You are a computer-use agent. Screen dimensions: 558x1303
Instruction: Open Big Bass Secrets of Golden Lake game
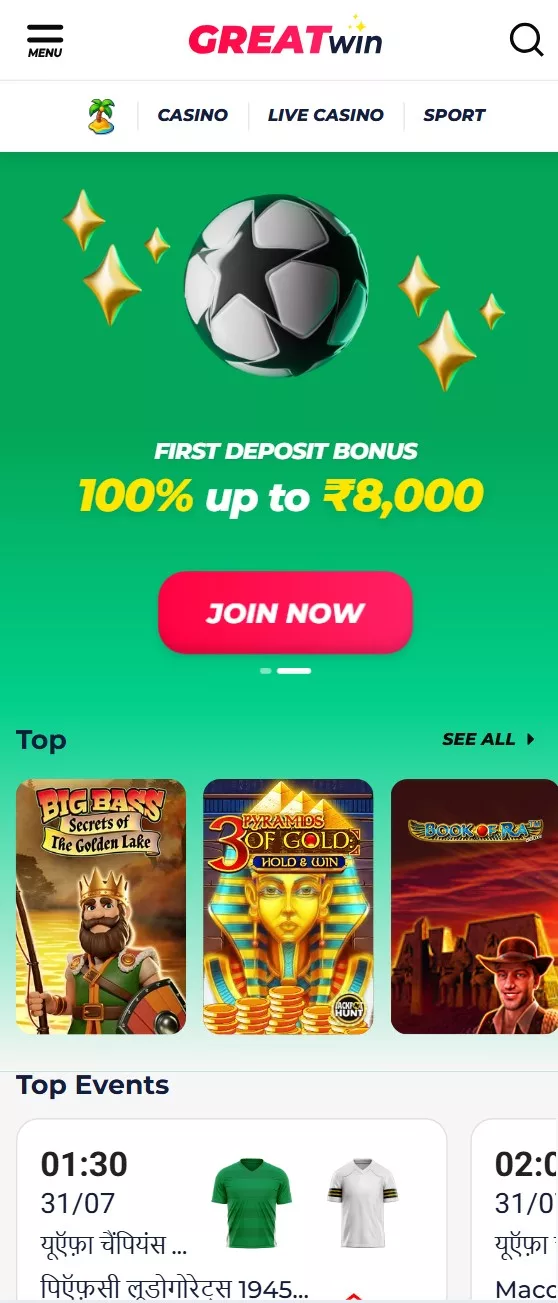101,906
